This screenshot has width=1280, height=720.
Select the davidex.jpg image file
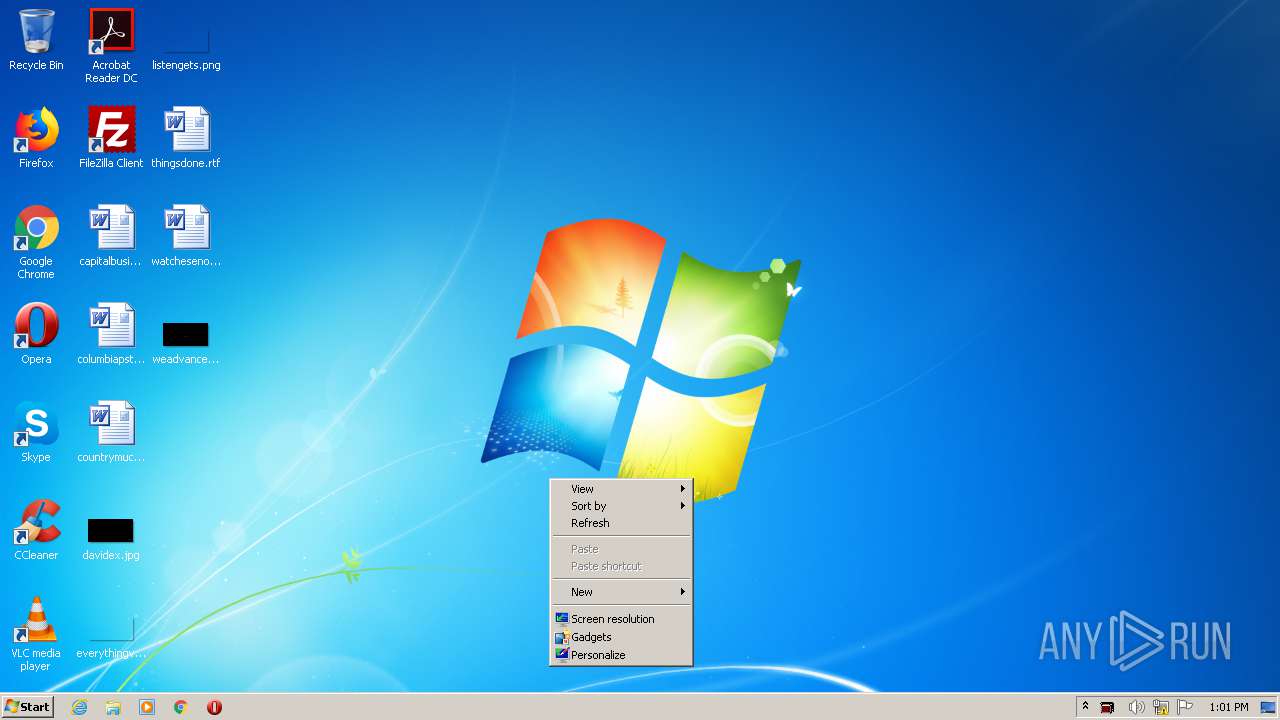point(111,538)
